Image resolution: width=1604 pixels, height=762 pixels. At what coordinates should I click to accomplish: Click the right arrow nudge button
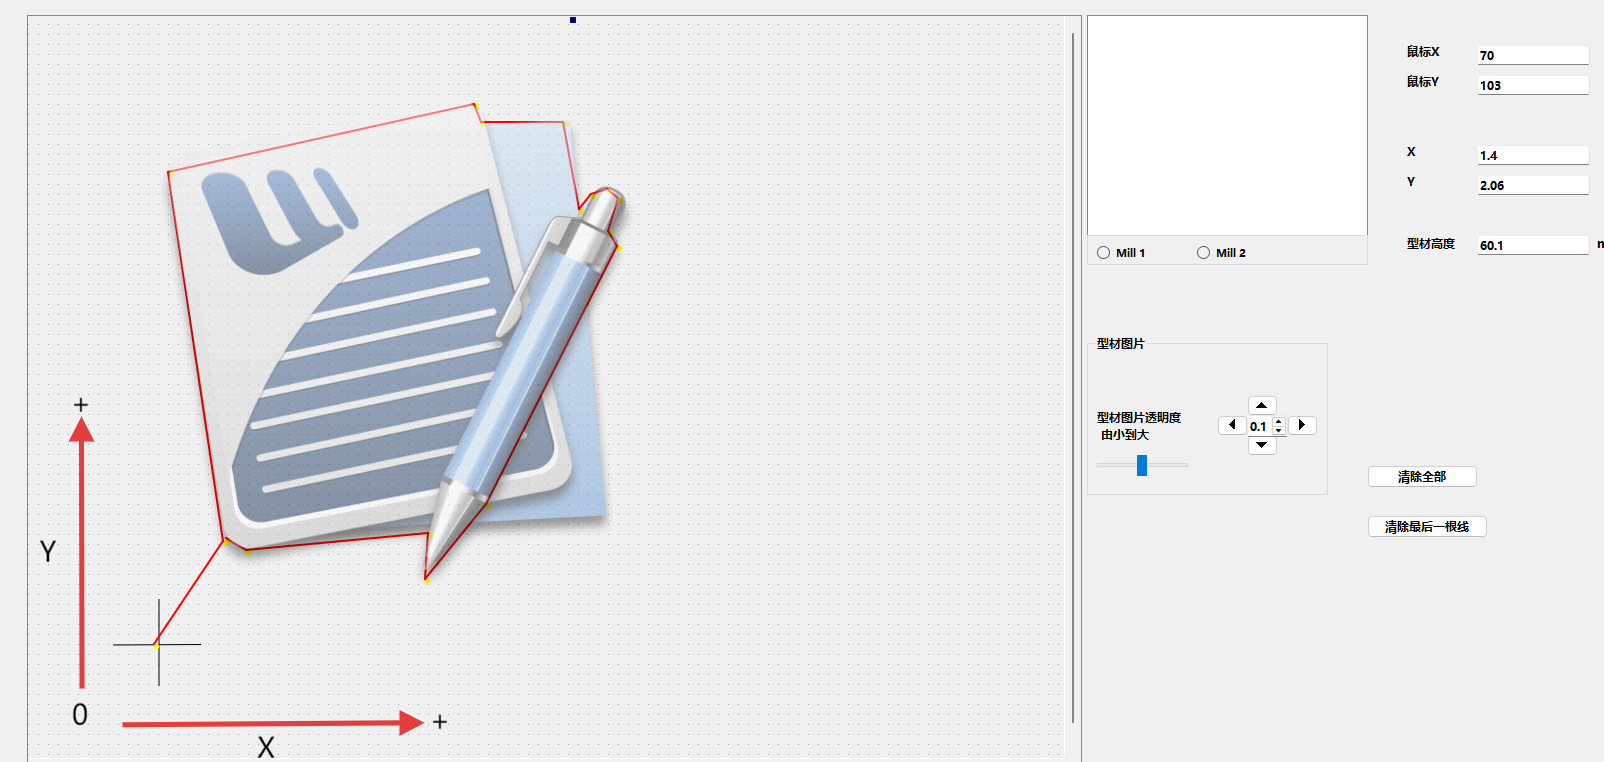(x=1302, y=425)
